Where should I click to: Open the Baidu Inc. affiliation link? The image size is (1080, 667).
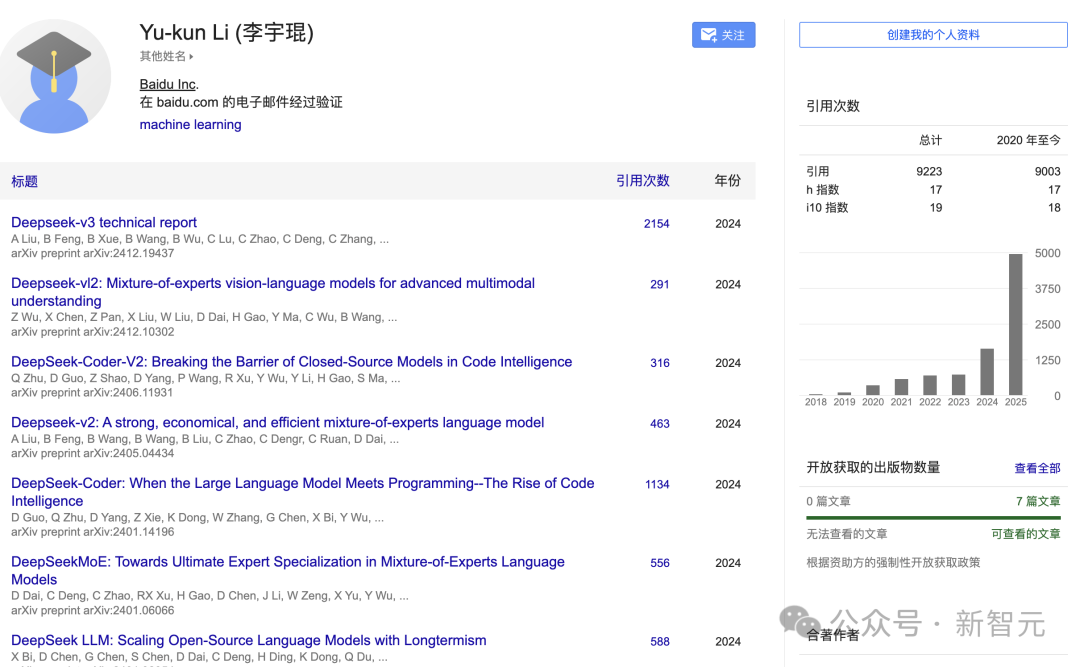167,84
